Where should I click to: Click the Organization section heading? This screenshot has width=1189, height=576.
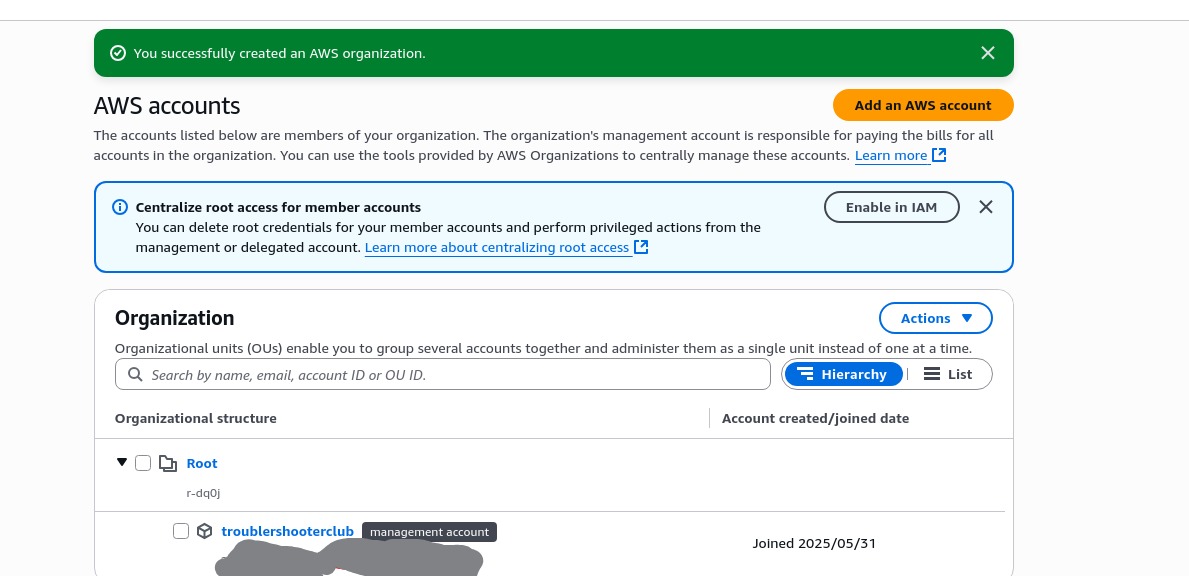[174, 318]
